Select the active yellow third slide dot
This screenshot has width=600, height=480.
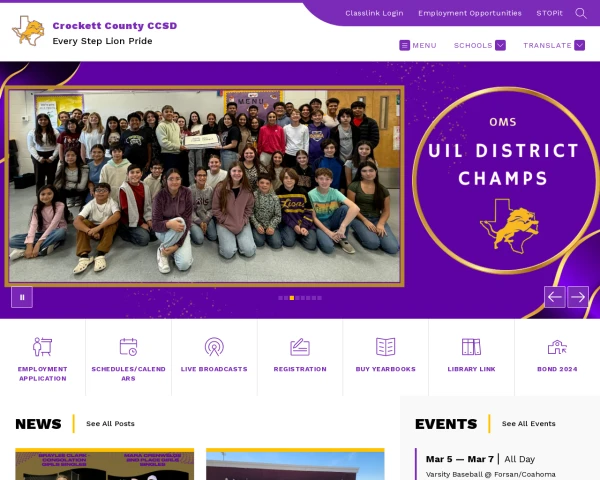point(292,298)
